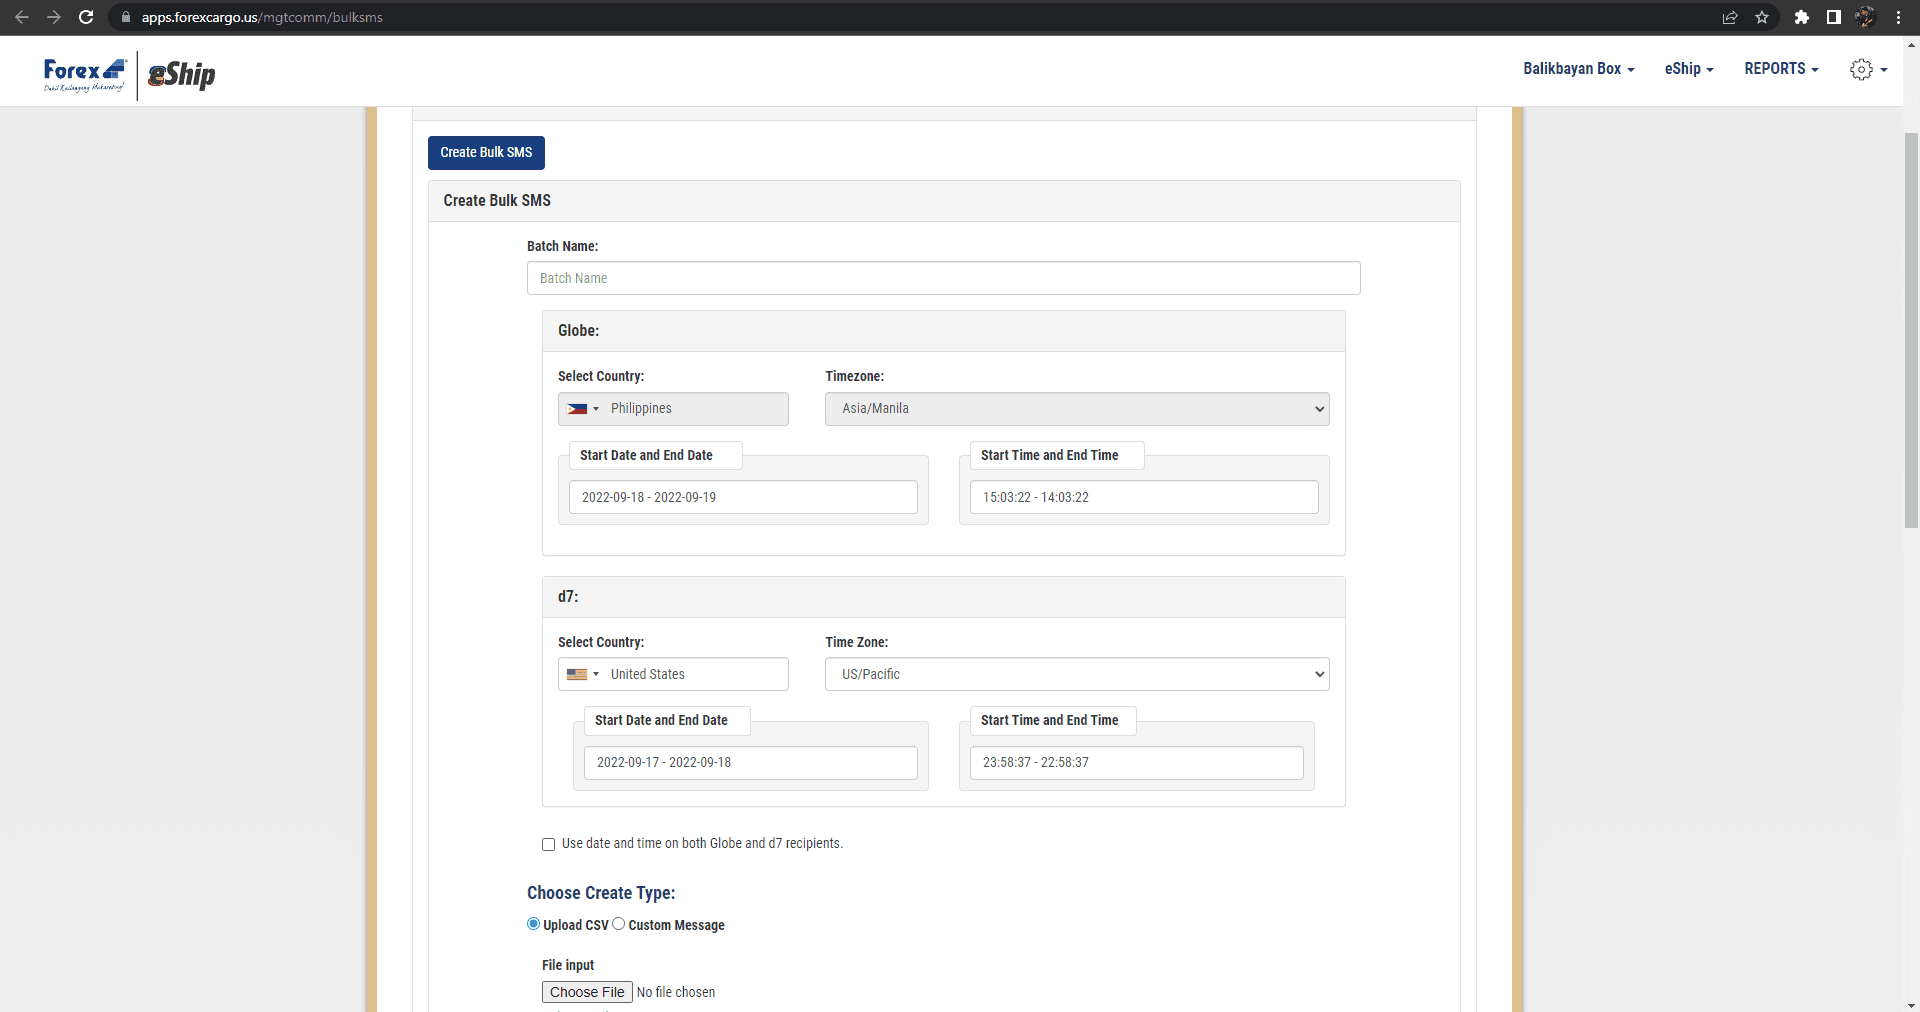Edit d7 date range 2022-09-17 - 2022-09-18
The width and height of the screenshot is (1920, 1012).
[751, 763]
